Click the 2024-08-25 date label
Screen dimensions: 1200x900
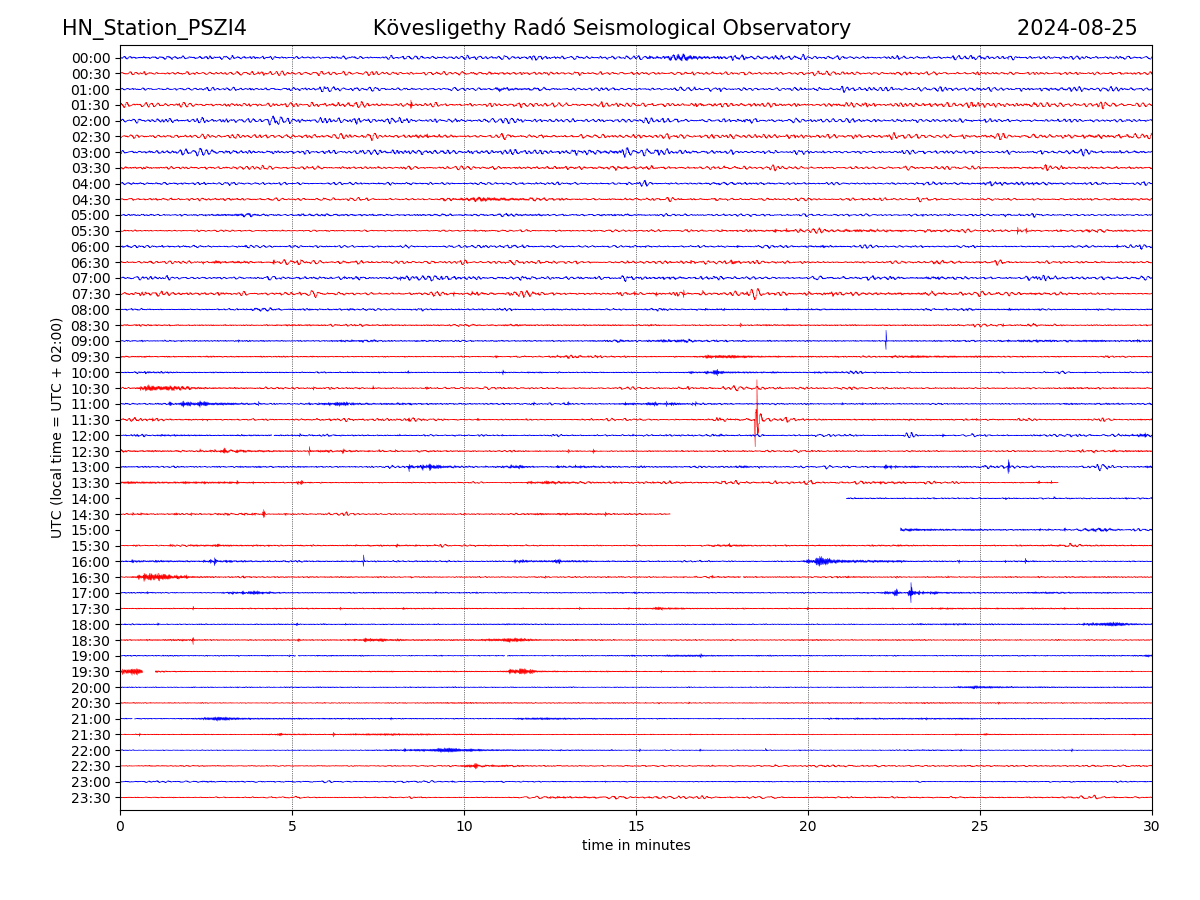click(x=1076, y=28)
